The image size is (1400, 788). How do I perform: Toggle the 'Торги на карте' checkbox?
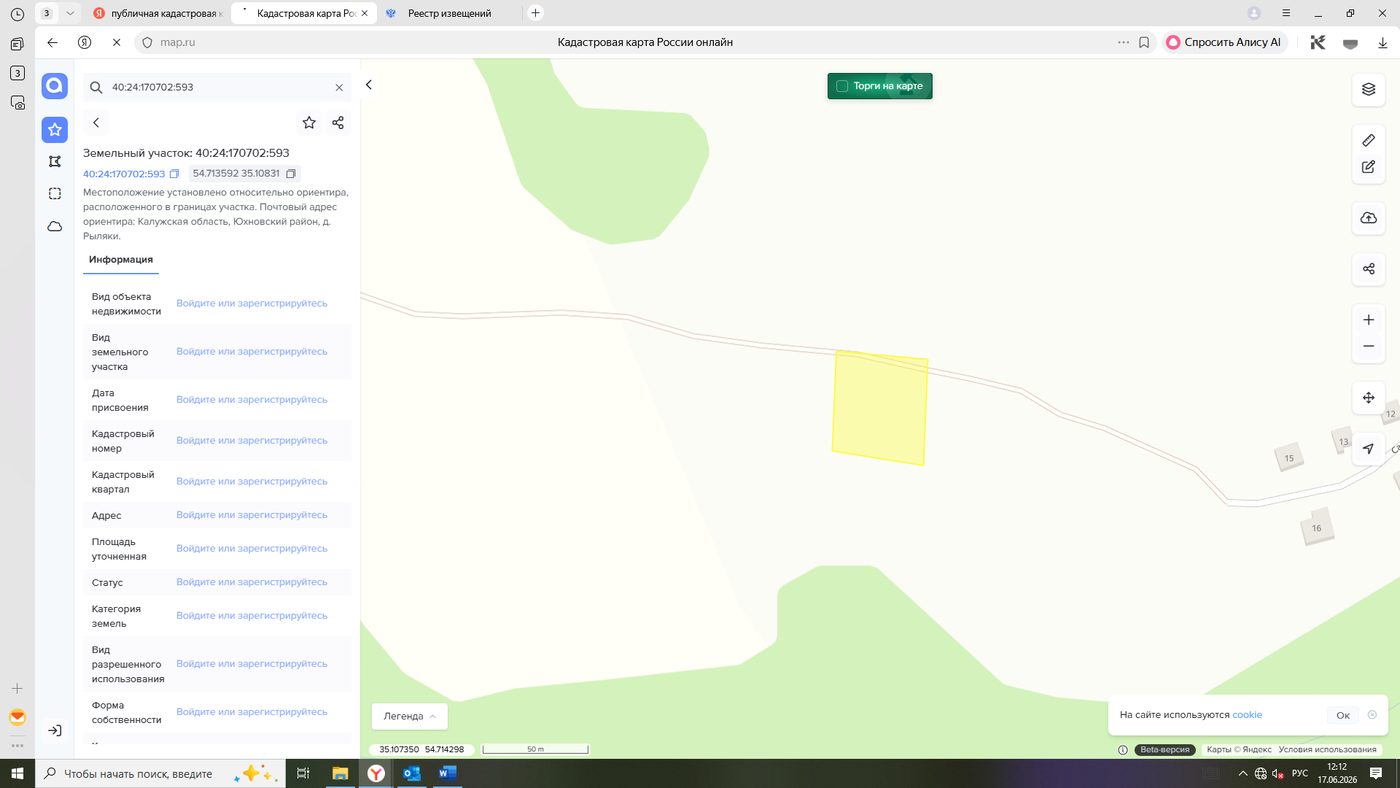(842, 86)
